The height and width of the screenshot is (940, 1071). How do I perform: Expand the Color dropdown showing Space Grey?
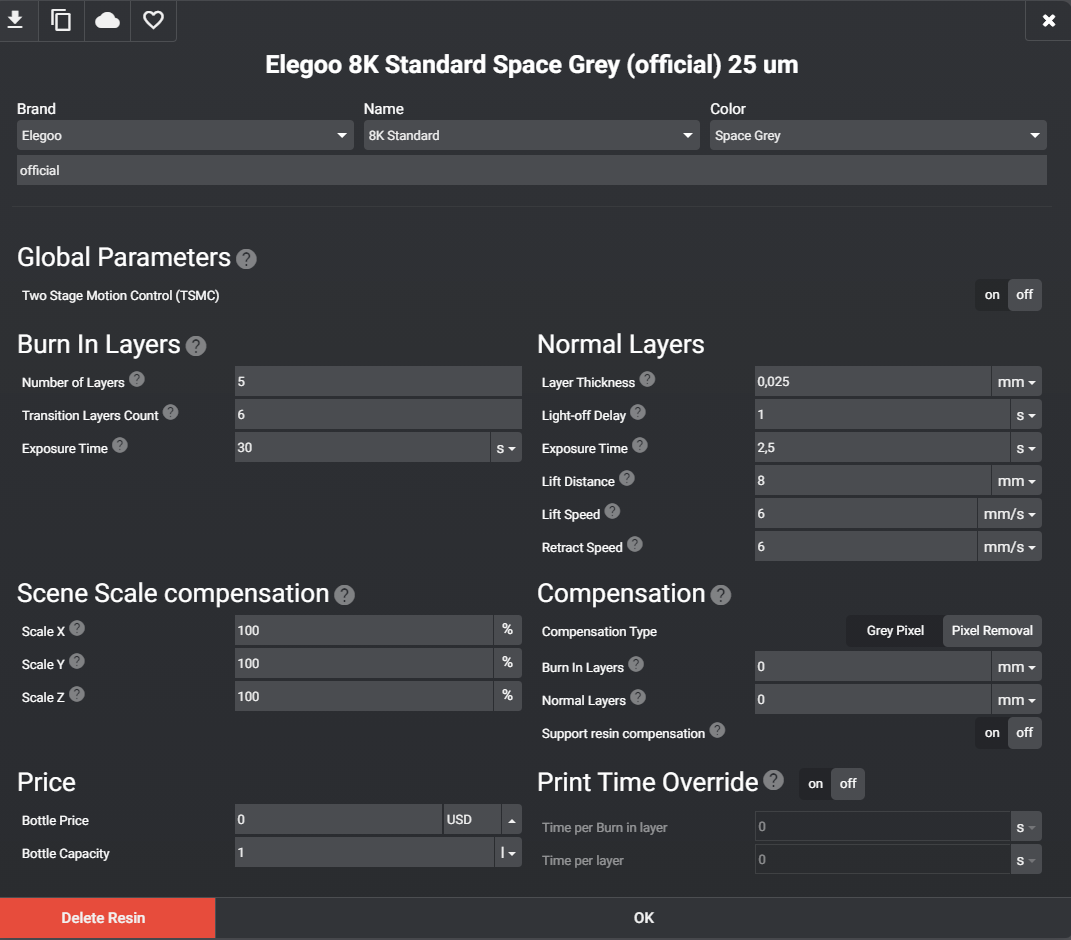pos(877,136)
